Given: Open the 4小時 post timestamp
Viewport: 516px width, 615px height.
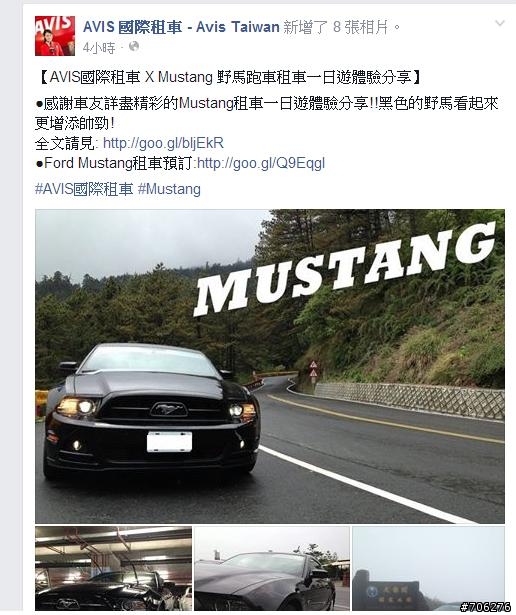Looking at the screenshot, I should coord(99,47).
